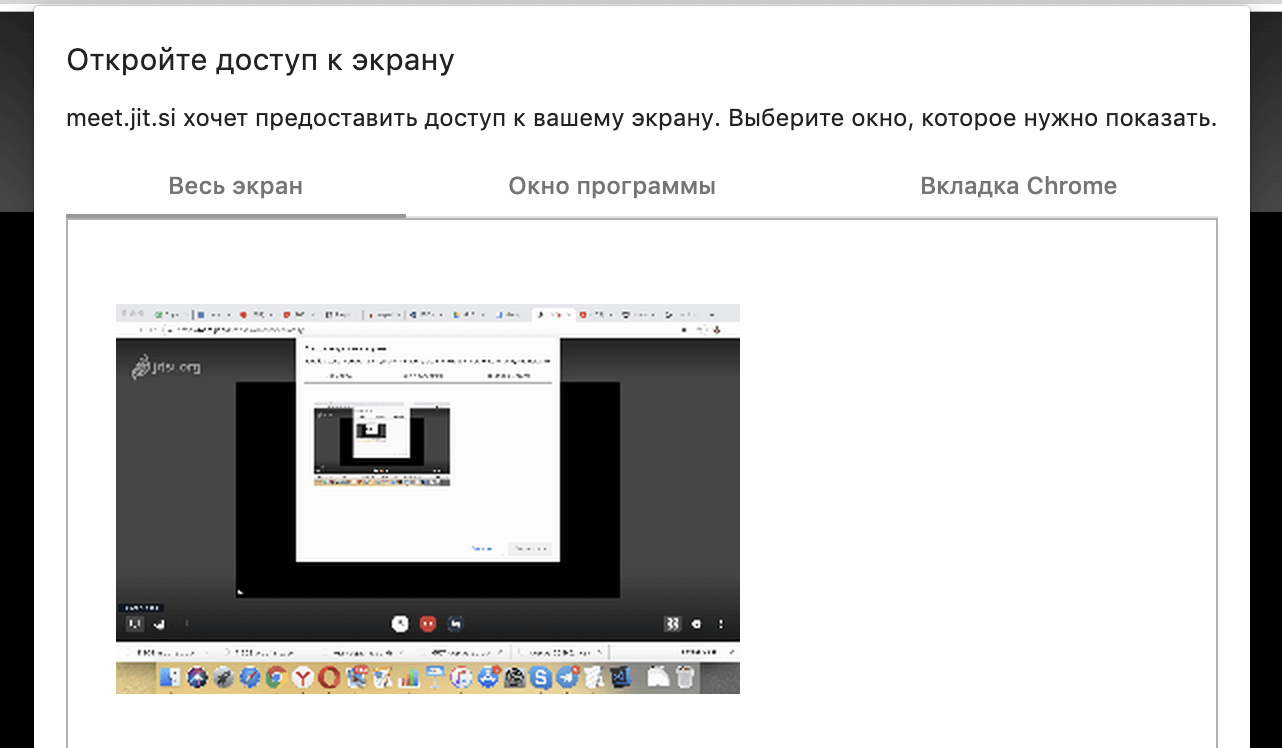The image size is (1282, 748).
Task: Click the Safari compass icon in previewed dock
Action: click(249, 678)
